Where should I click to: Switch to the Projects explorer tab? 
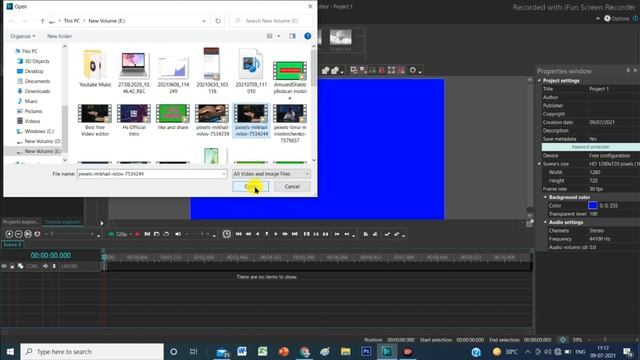[x=20, y=222]
